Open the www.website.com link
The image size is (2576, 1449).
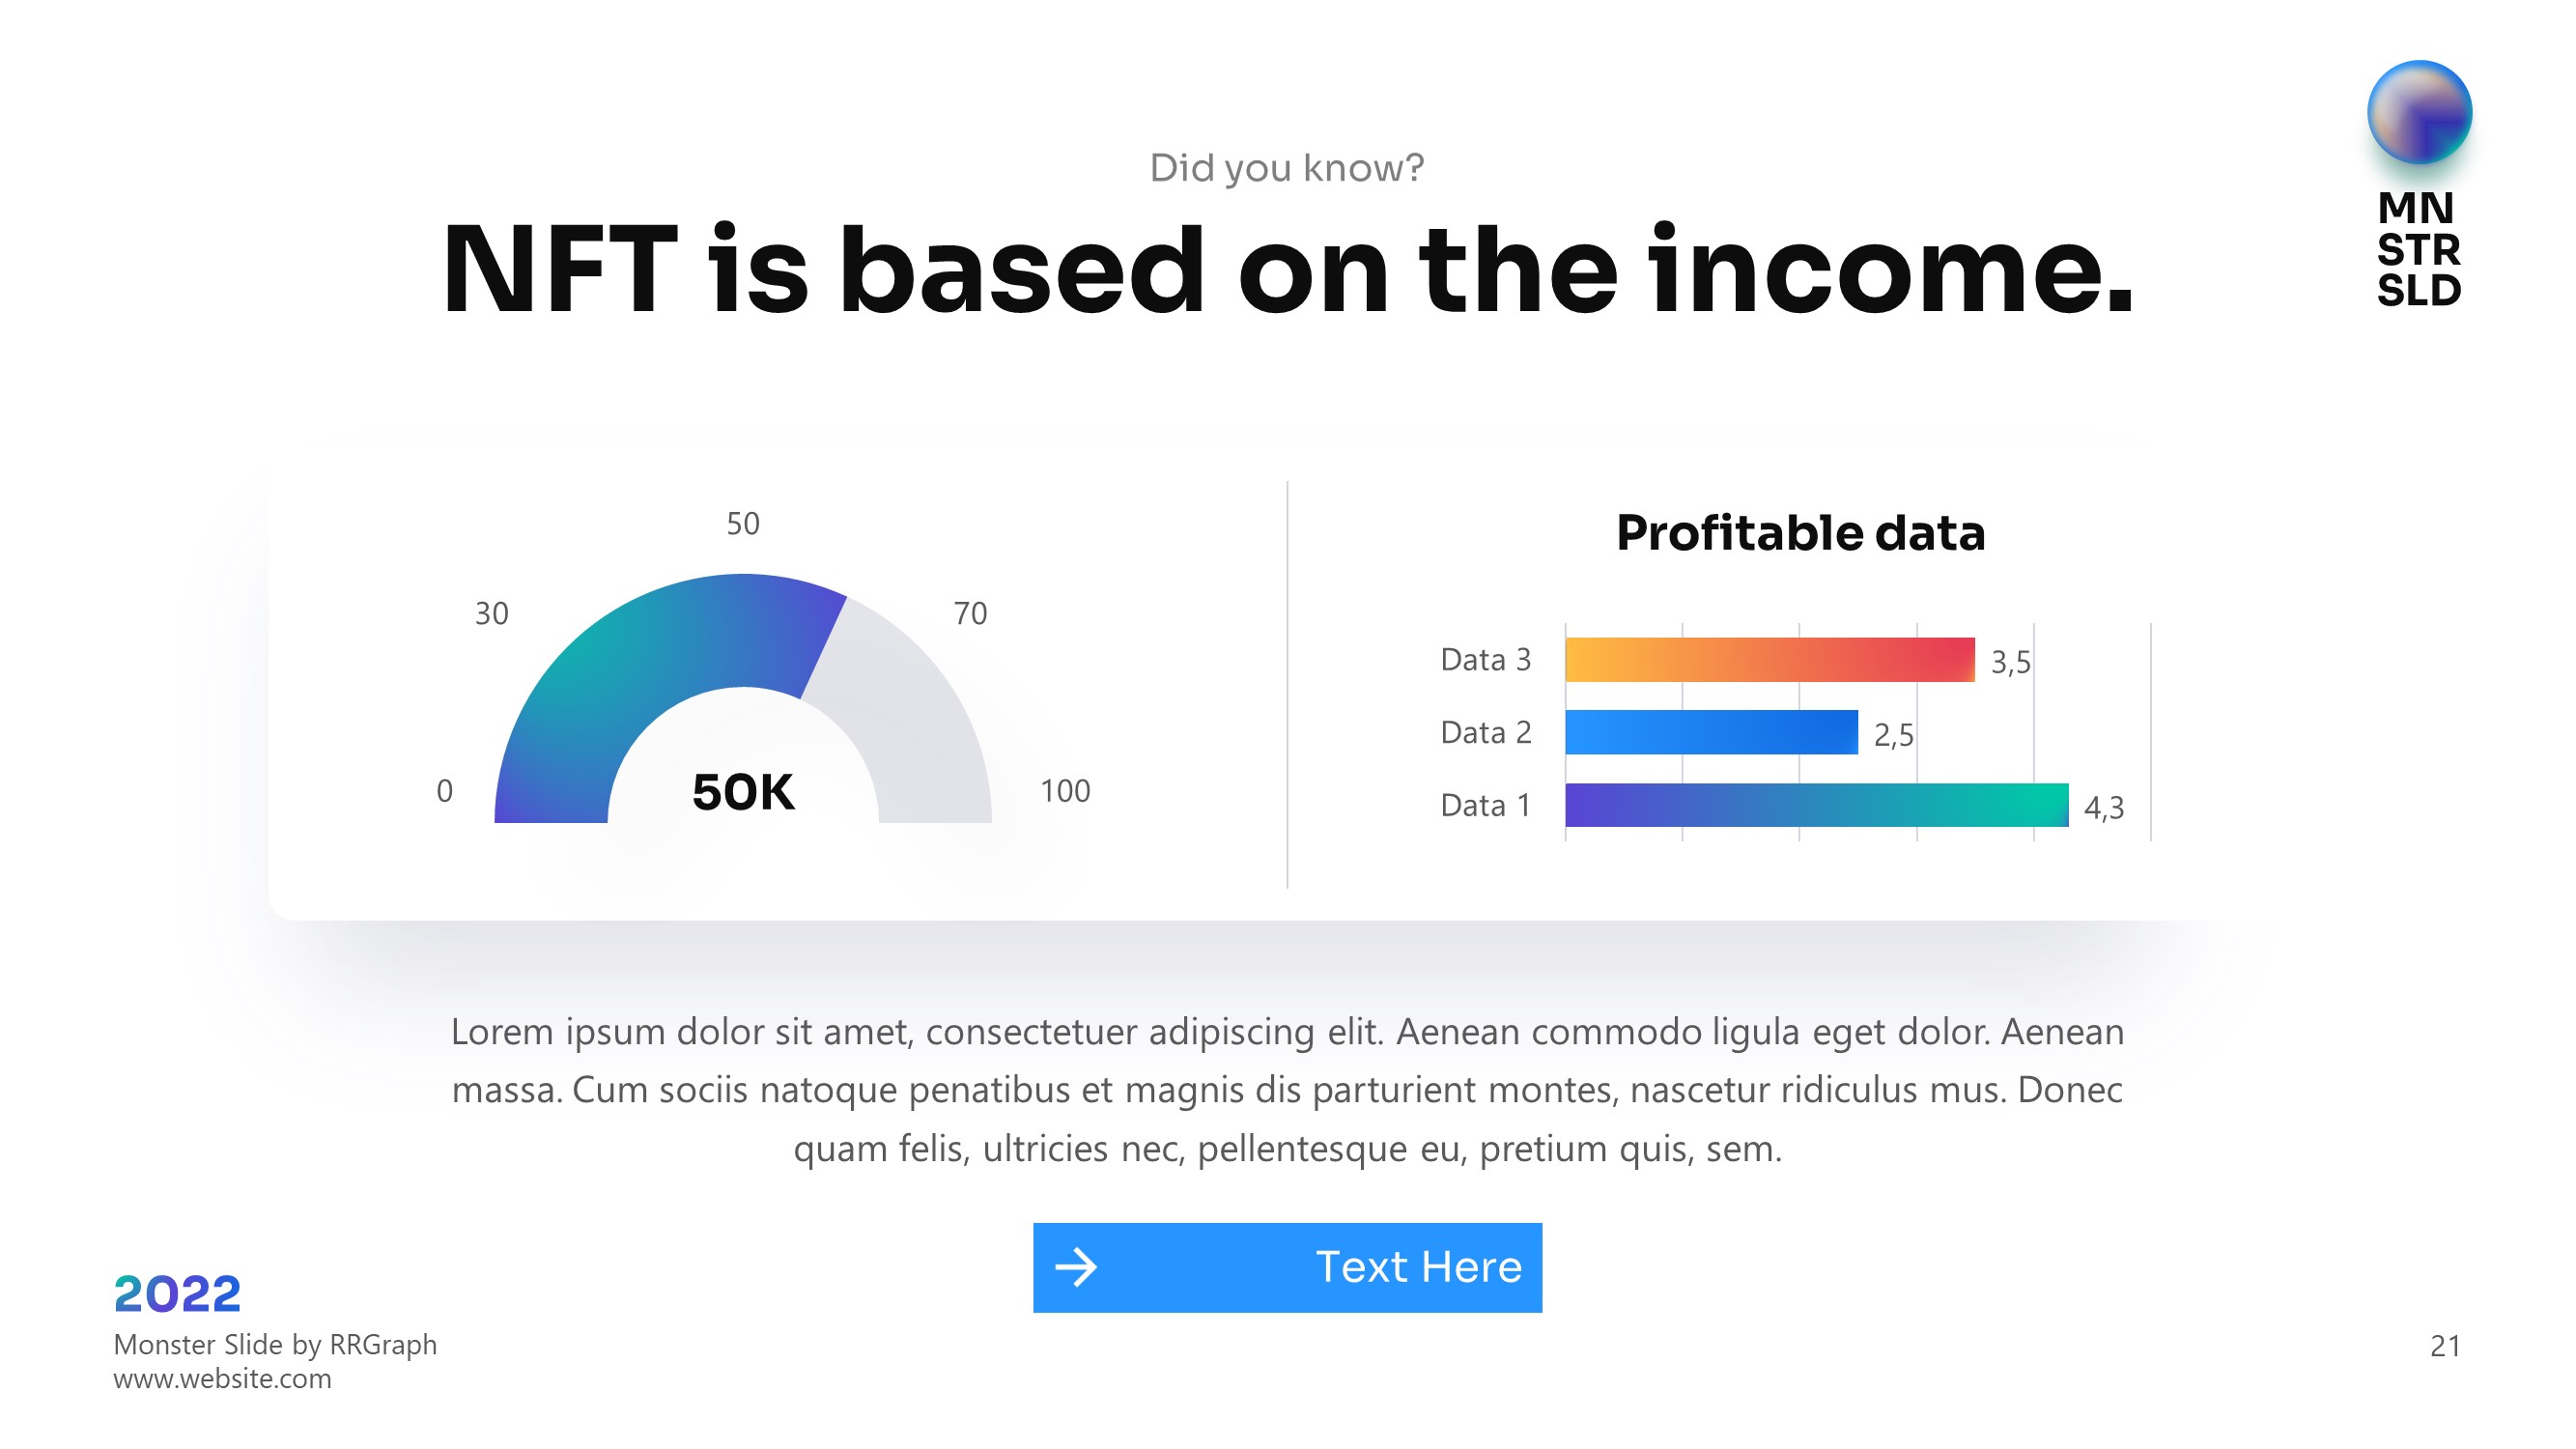(222, 1379)
